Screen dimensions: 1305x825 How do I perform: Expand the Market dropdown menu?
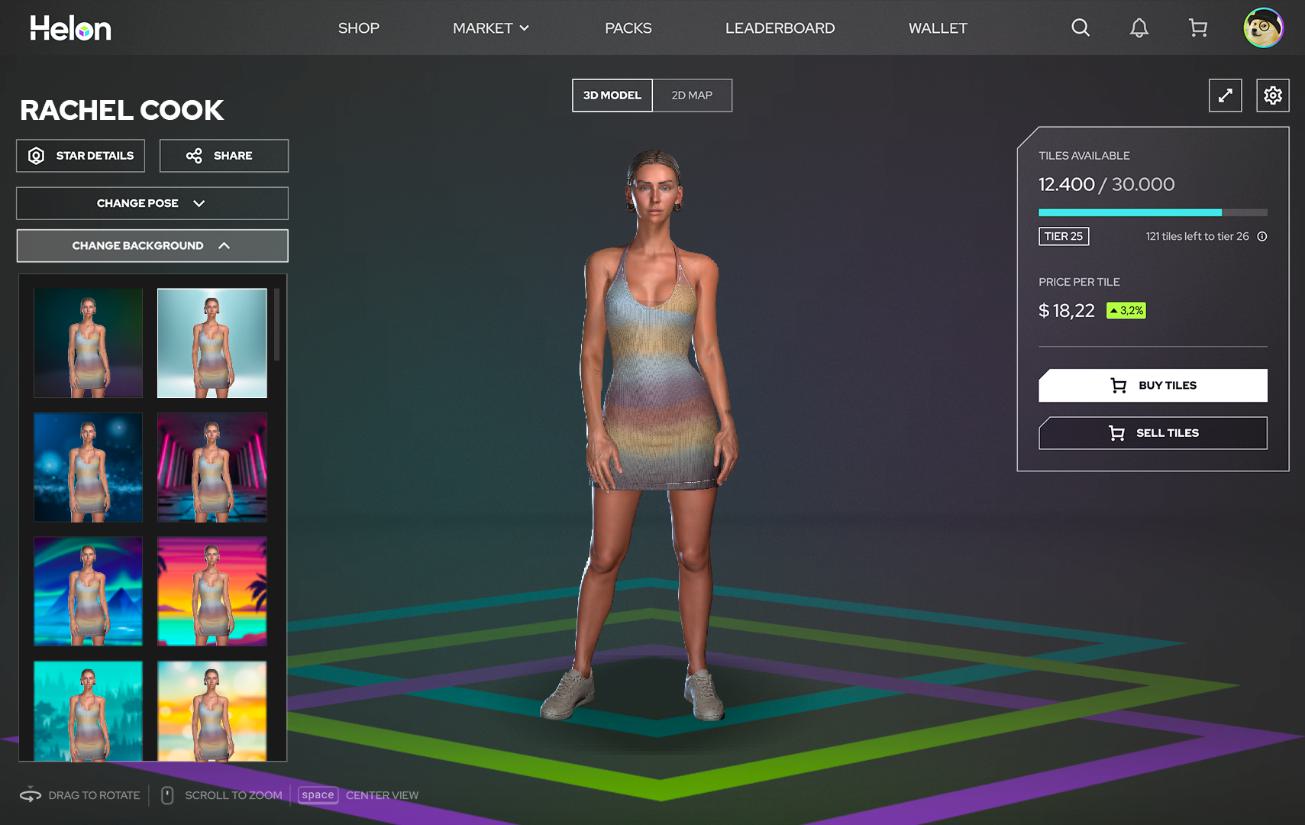tap(490, 28)
